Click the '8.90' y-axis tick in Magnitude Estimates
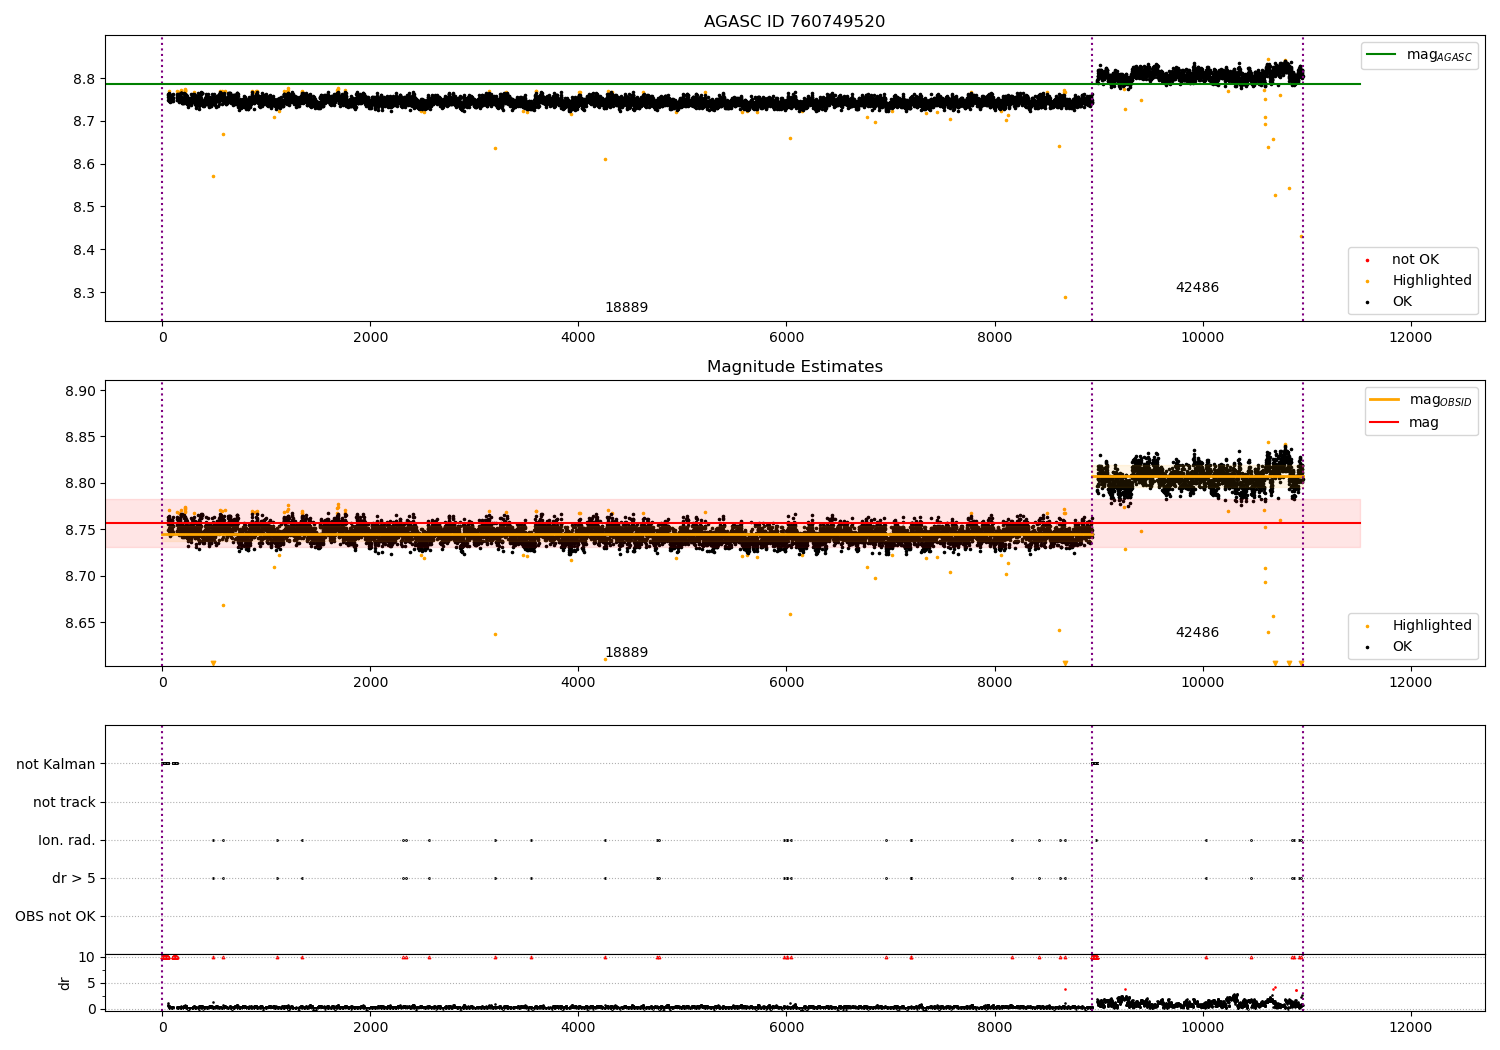The image size is (1500, 1050). click(x=80, y=391)
